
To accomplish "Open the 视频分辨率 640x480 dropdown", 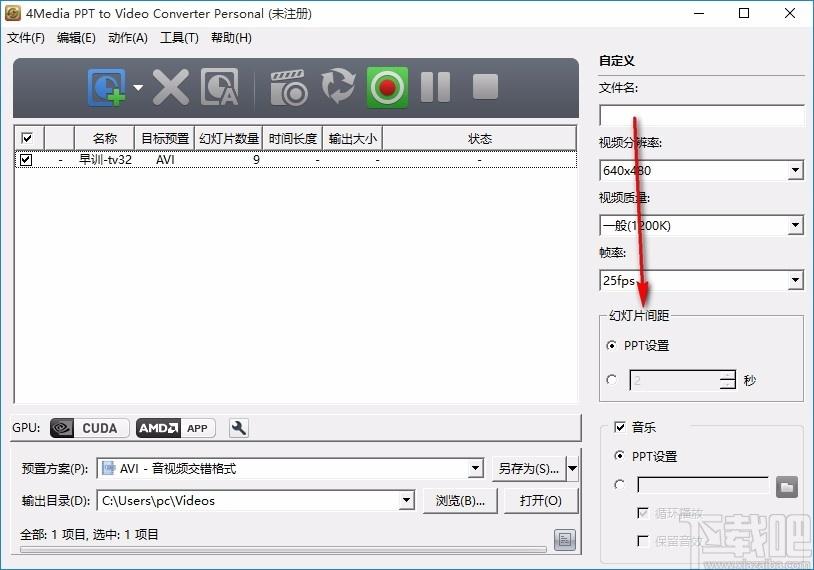I will click(x=795, y=170).
